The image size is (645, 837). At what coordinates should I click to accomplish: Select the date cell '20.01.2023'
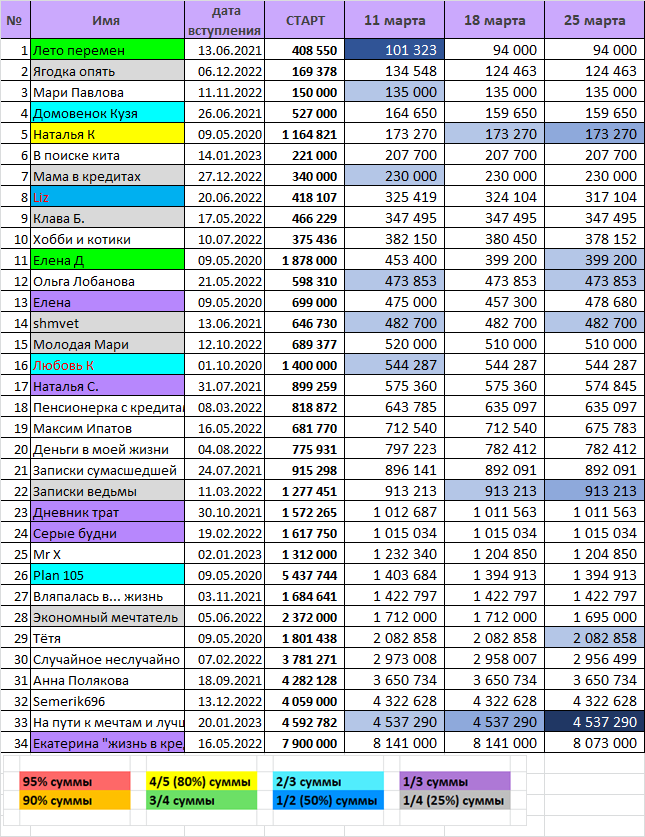(x=224, y=722)
